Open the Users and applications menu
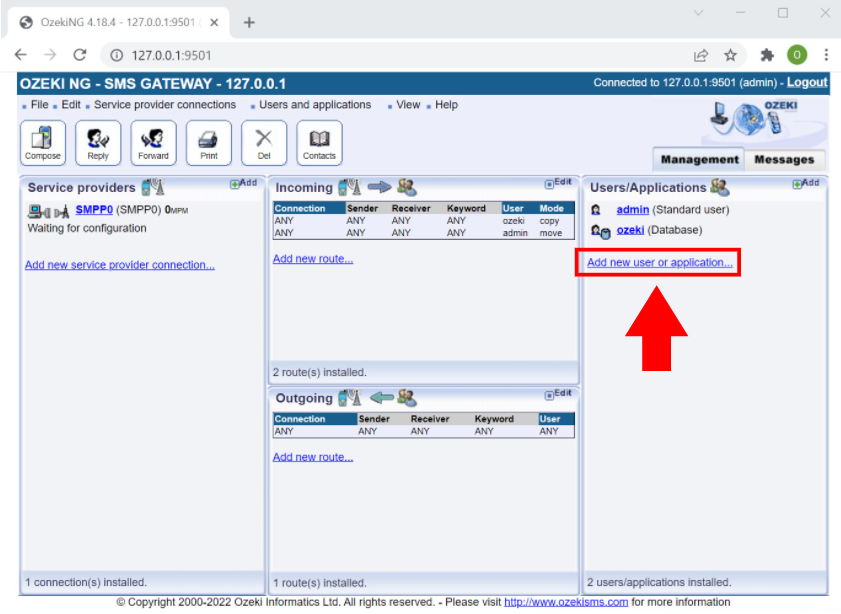This screenshot has height=614, width=841. click(315, 105)
